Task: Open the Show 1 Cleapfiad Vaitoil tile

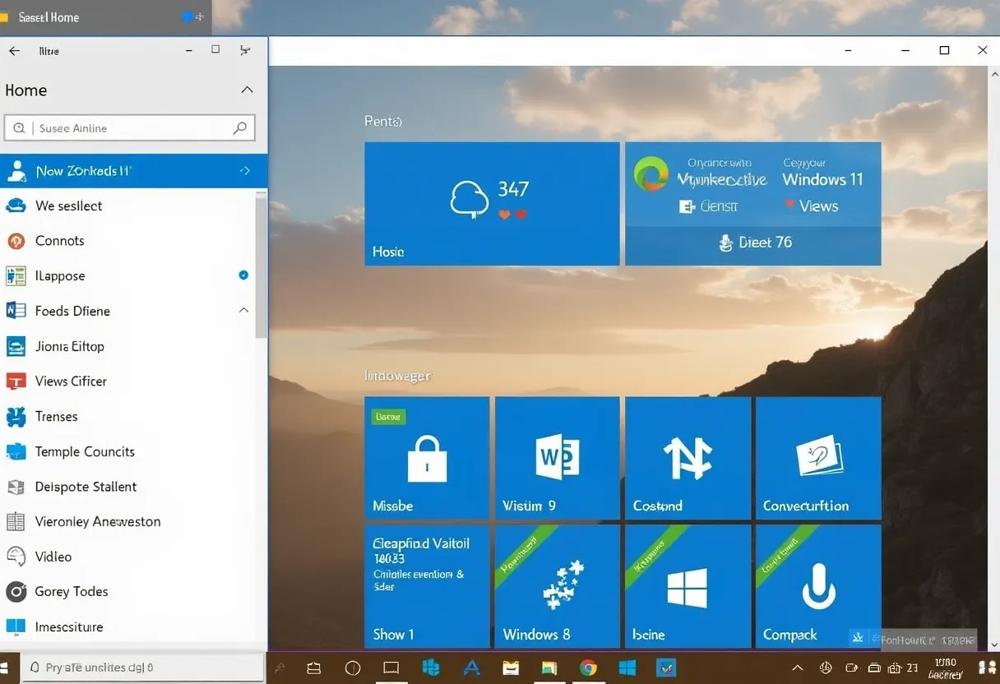Action: [427, 586]
